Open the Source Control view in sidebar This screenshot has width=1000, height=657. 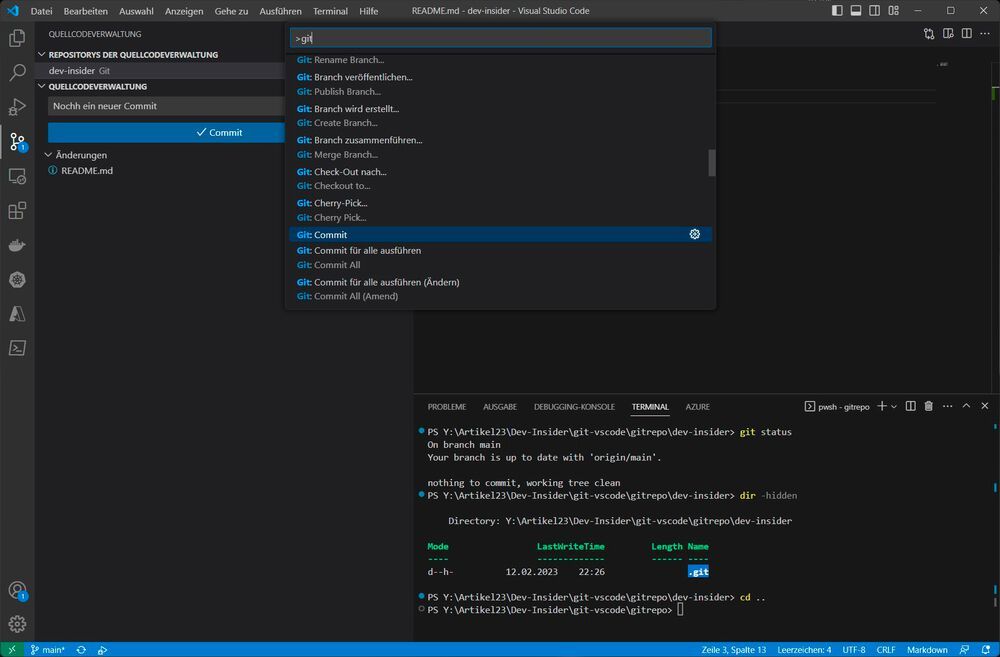16,143
